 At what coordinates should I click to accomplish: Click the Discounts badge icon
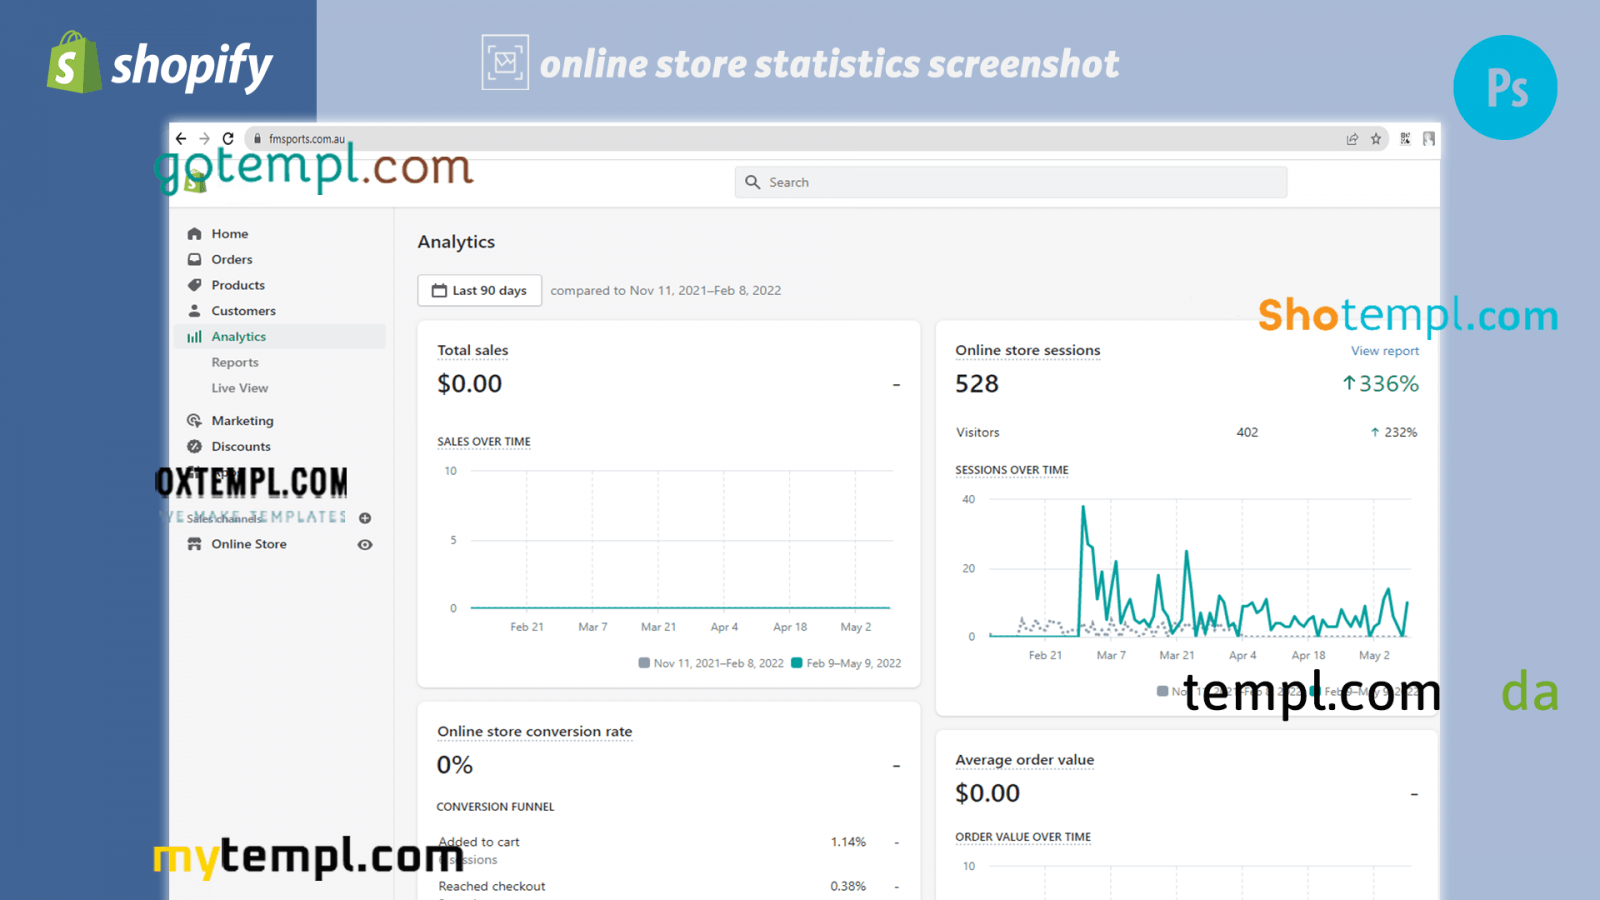click(195, 447)
